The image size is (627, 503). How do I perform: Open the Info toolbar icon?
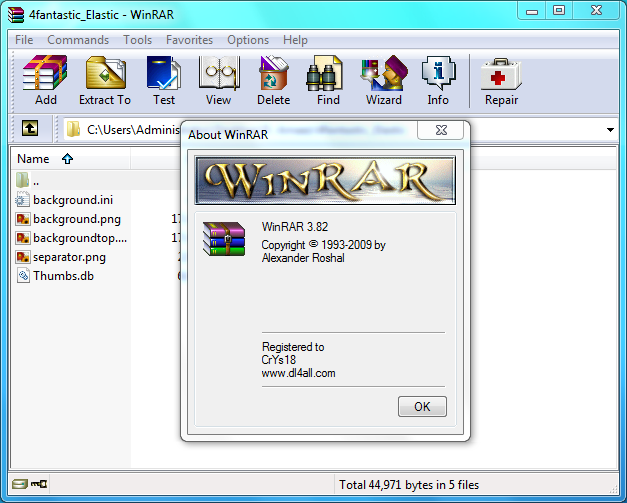click(438, 80)
